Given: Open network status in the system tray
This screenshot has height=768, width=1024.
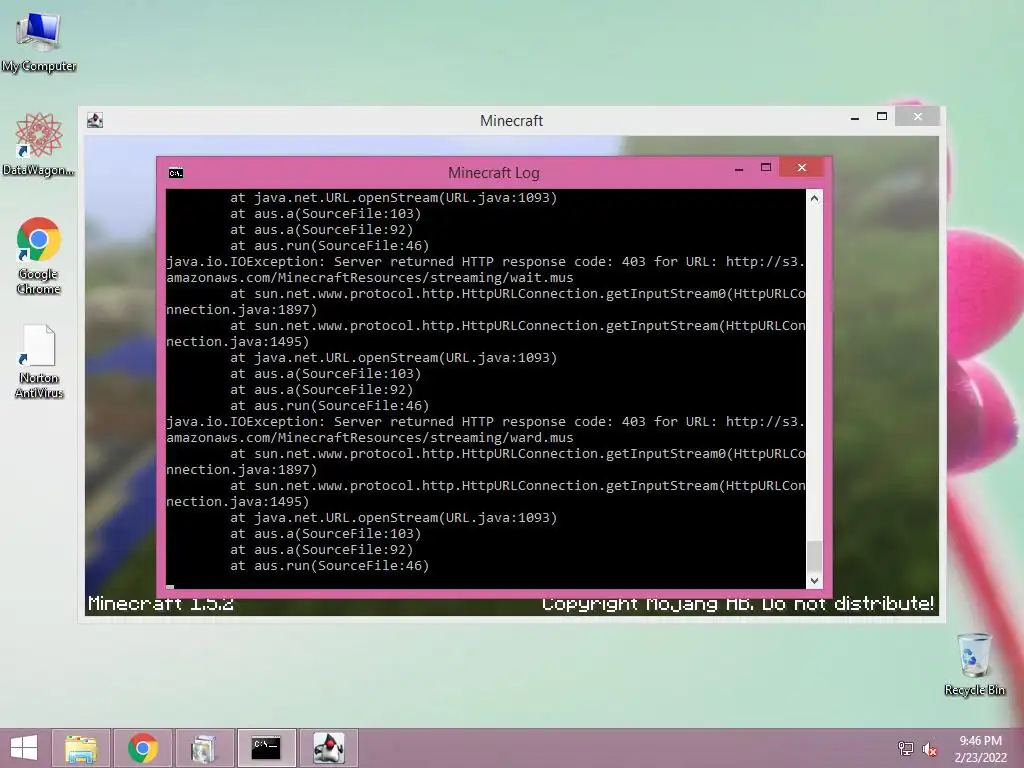Looking at the screenshot, I should tap(905, 749).
